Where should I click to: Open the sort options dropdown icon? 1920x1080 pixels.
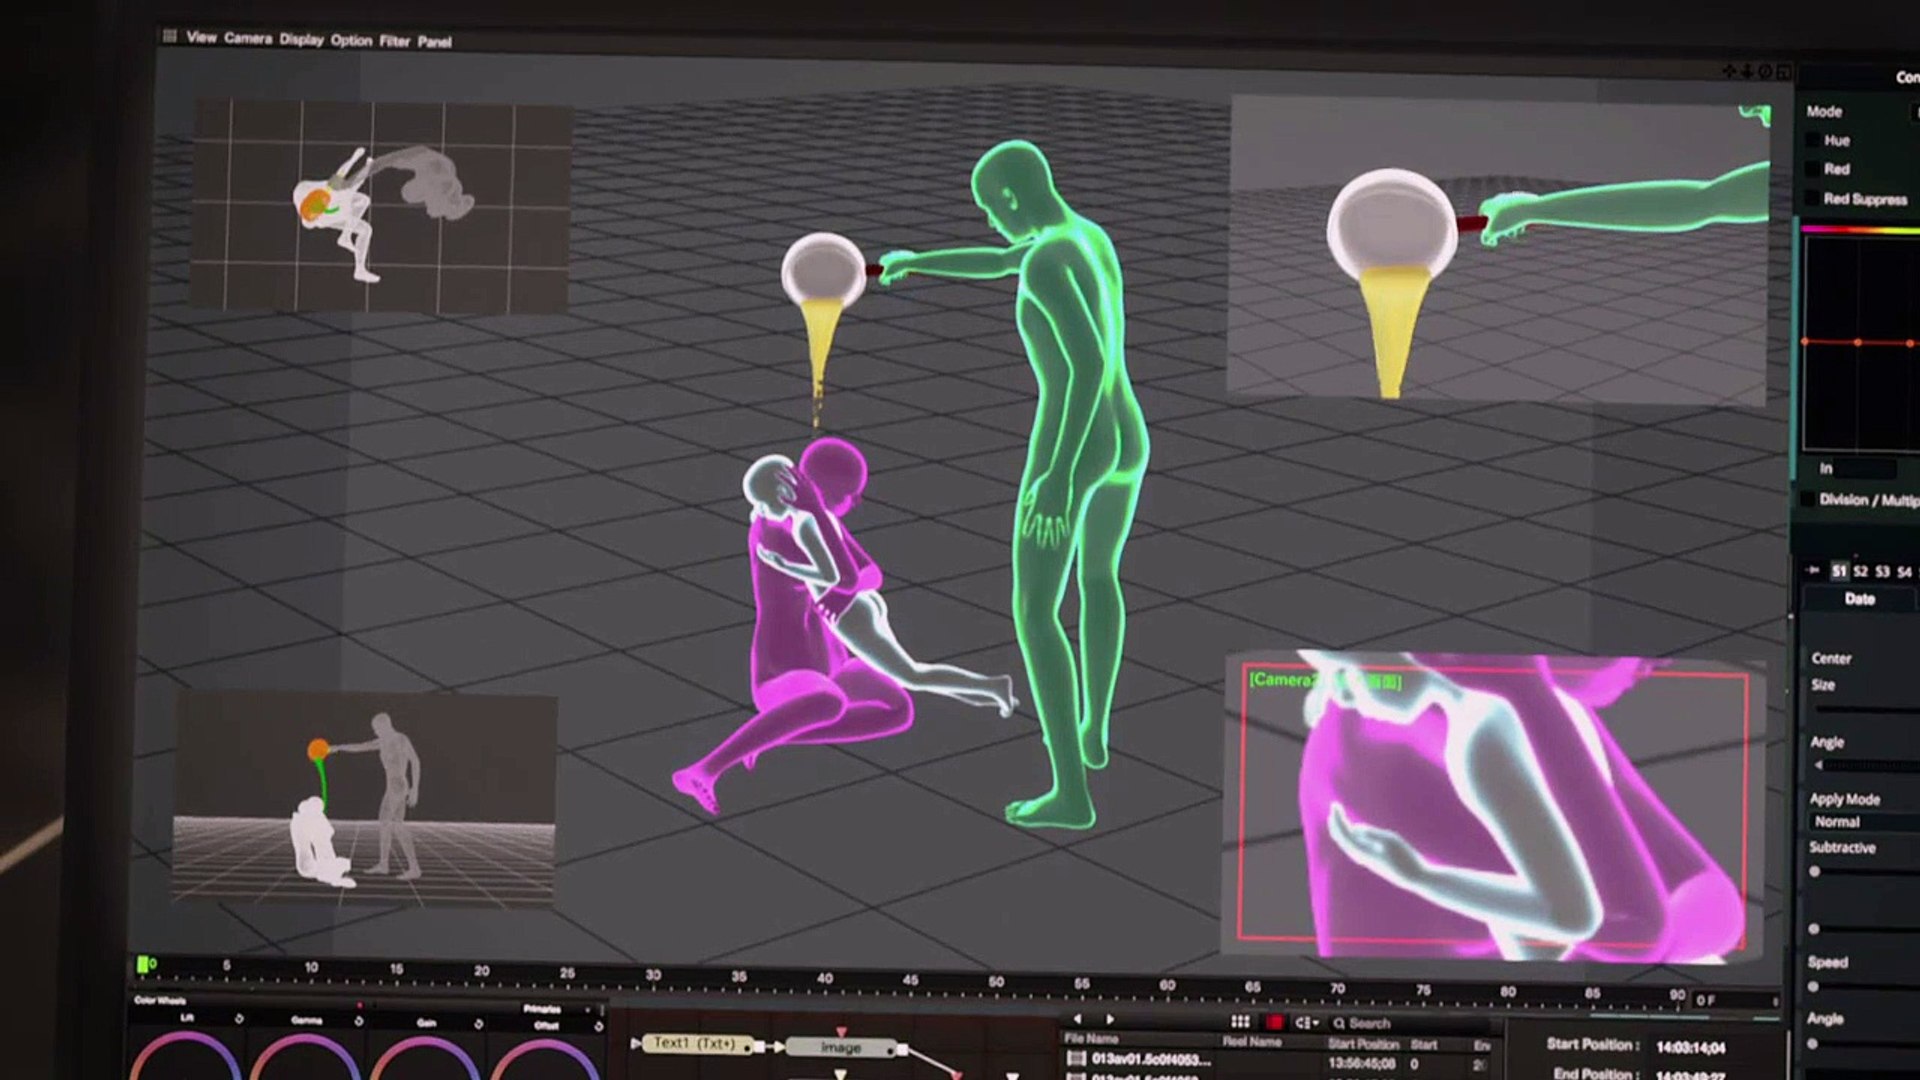tap(1306, 1023)
